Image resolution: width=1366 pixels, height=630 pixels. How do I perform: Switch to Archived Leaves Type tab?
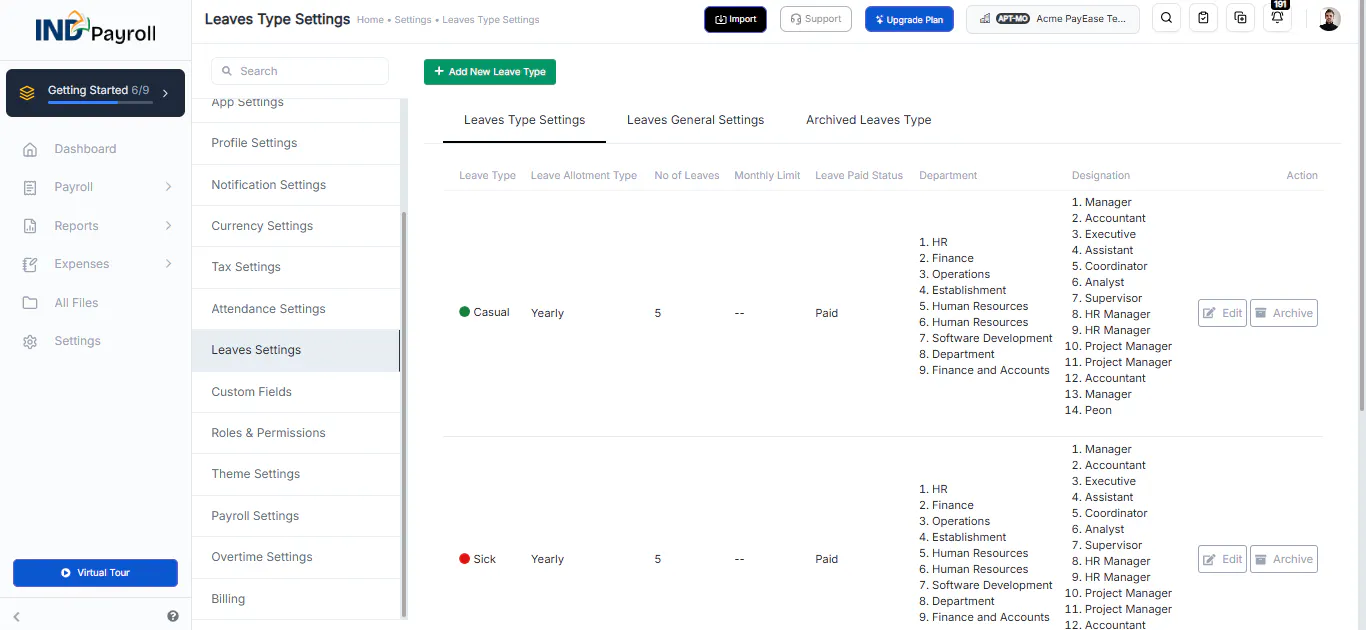868,120
